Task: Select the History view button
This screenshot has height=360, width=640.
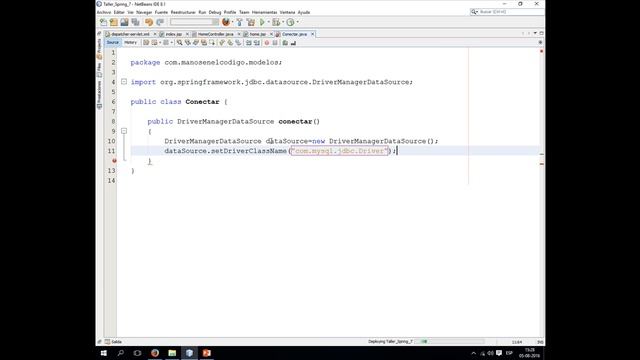Action: pos(131,42)
